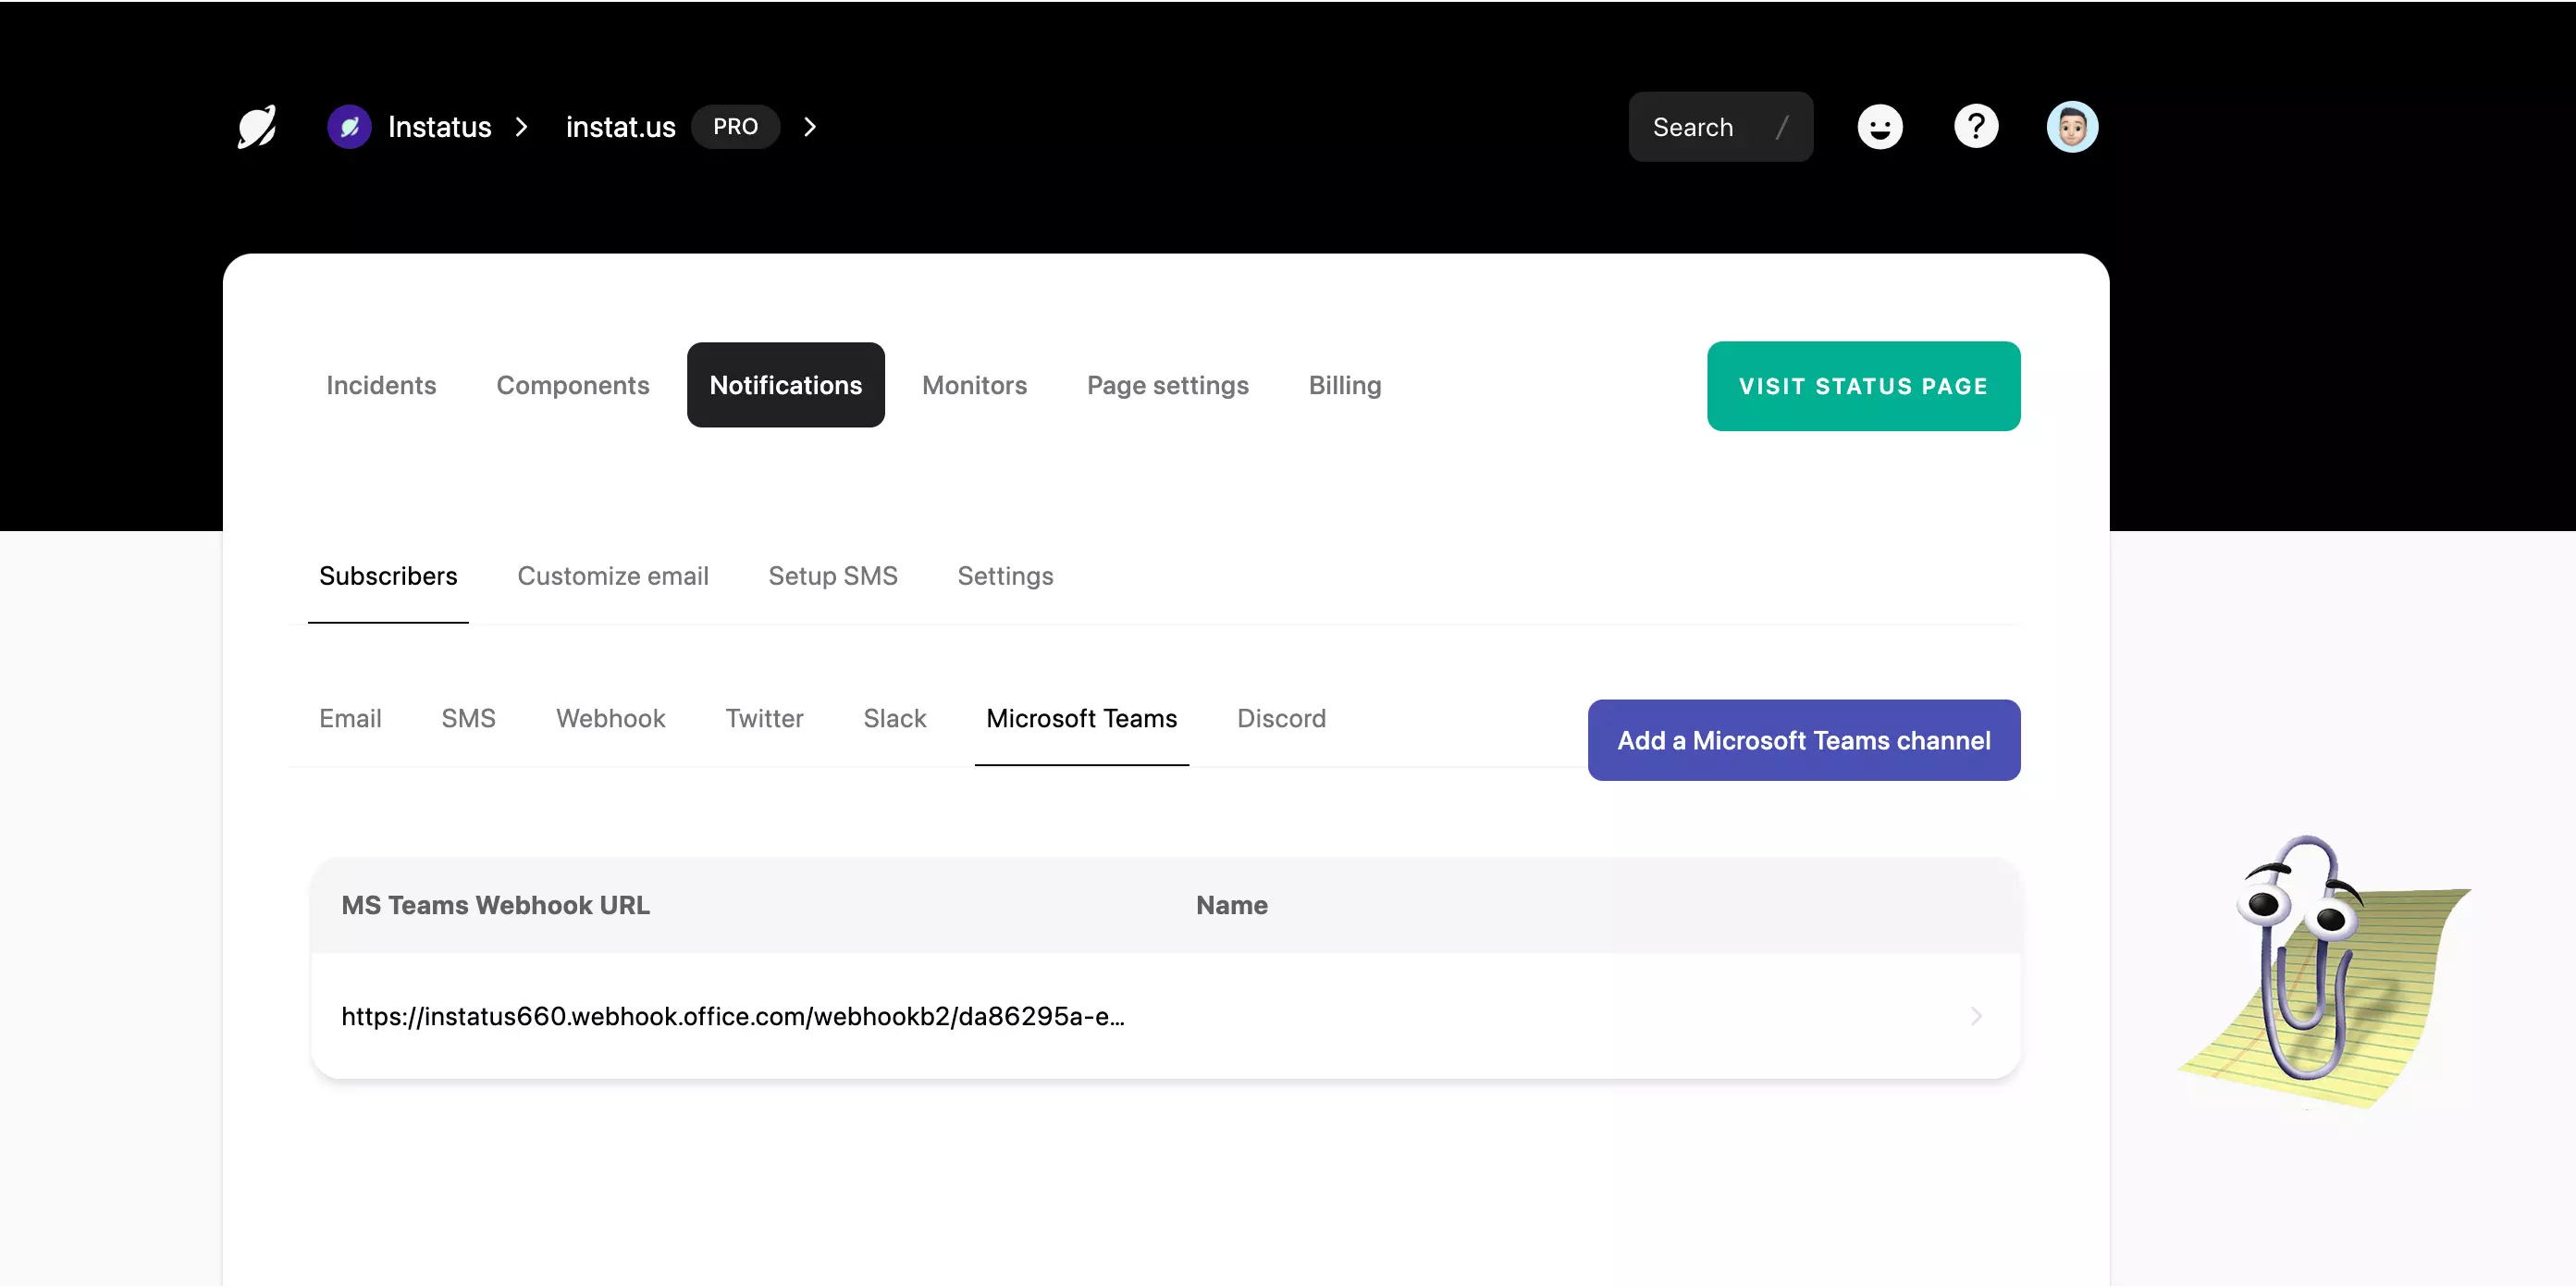Open the Monitors tab

pos(974,385)
